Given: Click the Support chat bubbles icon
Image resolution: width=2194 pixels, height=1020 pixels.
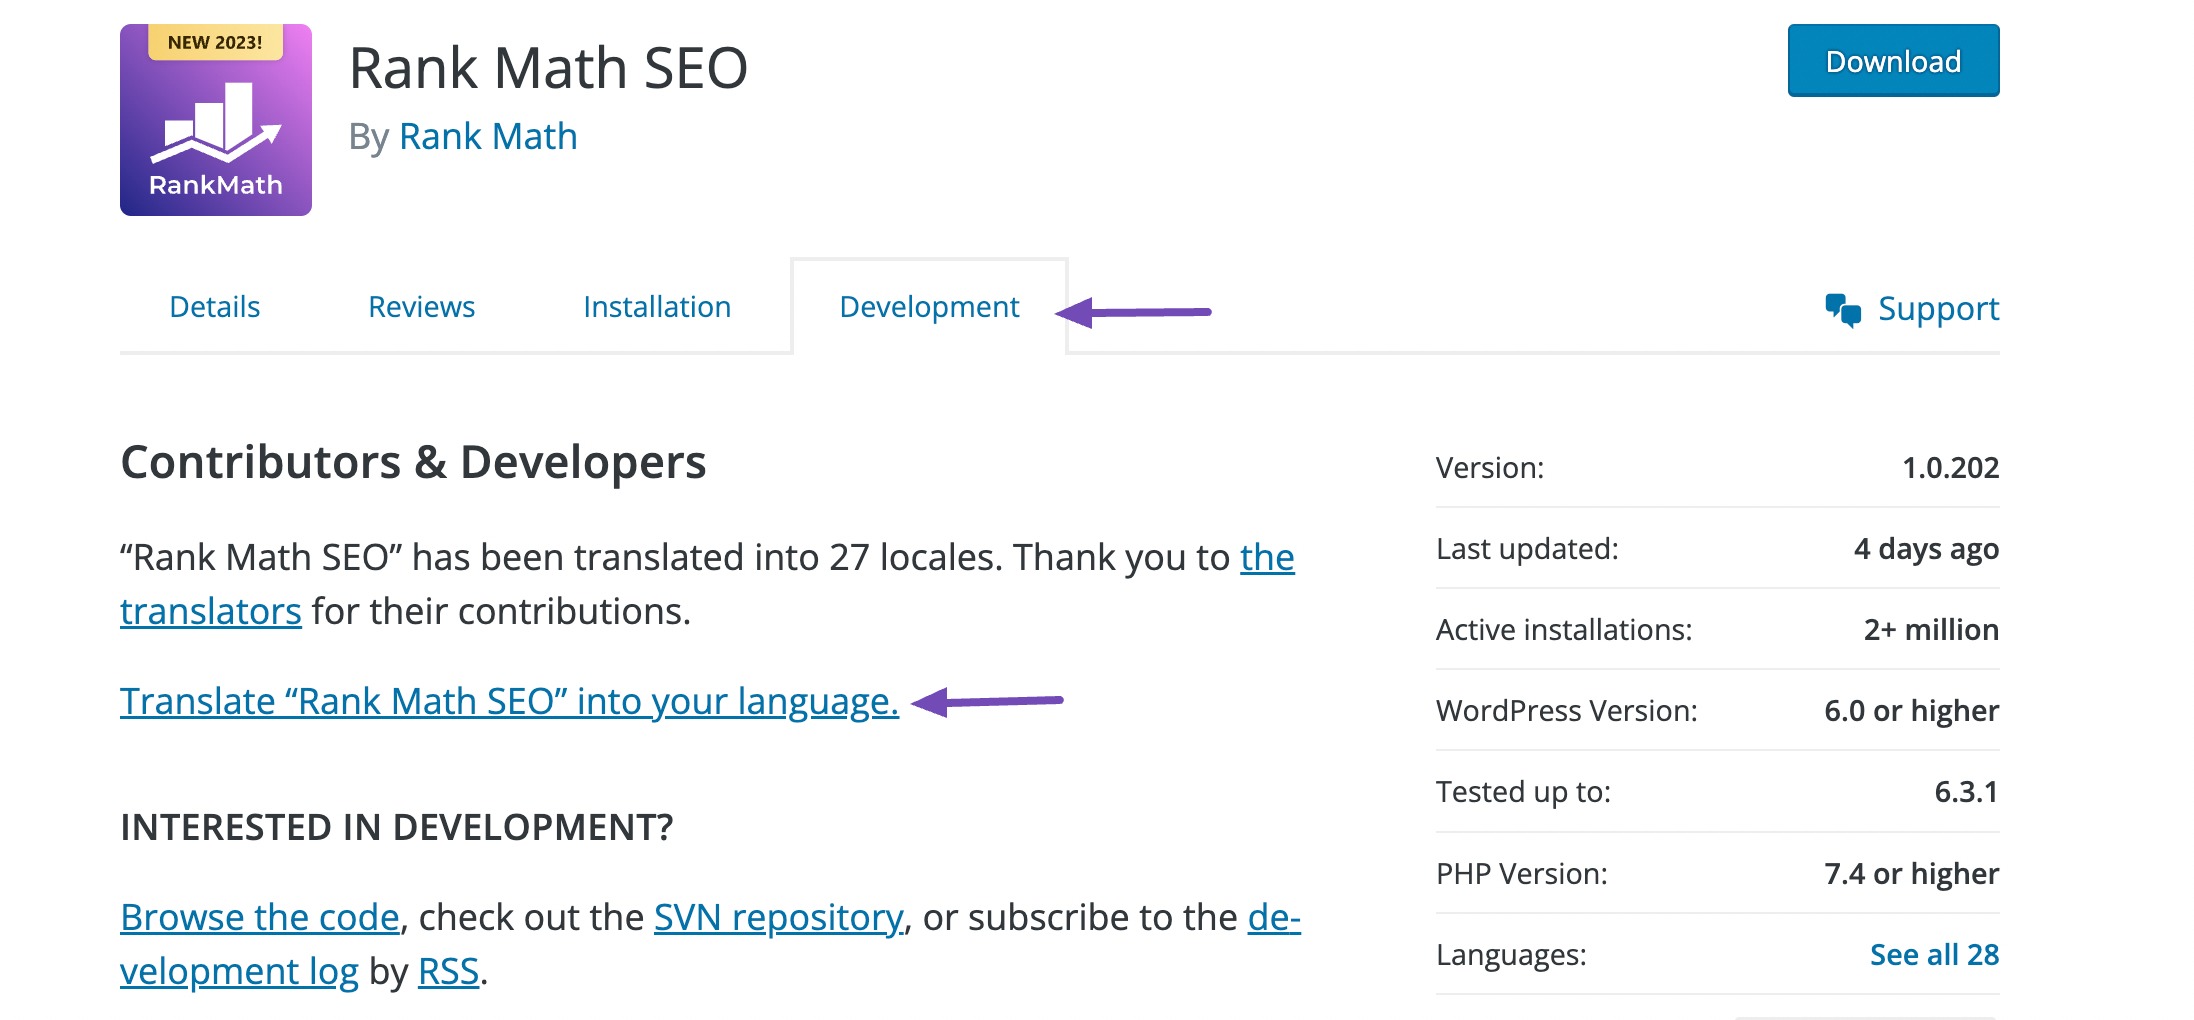Looking at the screenshot, I should 1843,310.
